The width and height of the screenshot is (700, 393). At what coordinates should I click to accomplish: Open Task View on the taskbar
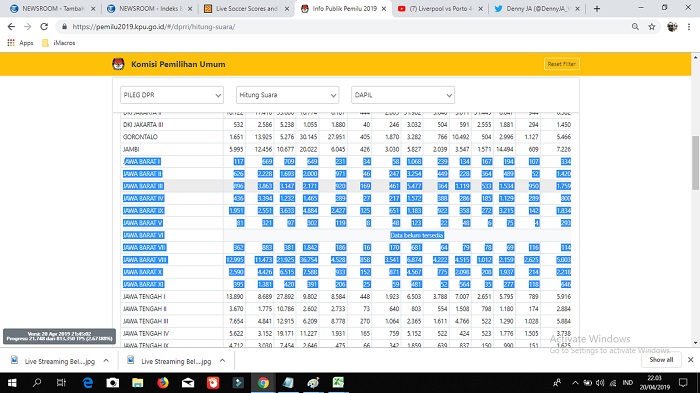point(61,383)
